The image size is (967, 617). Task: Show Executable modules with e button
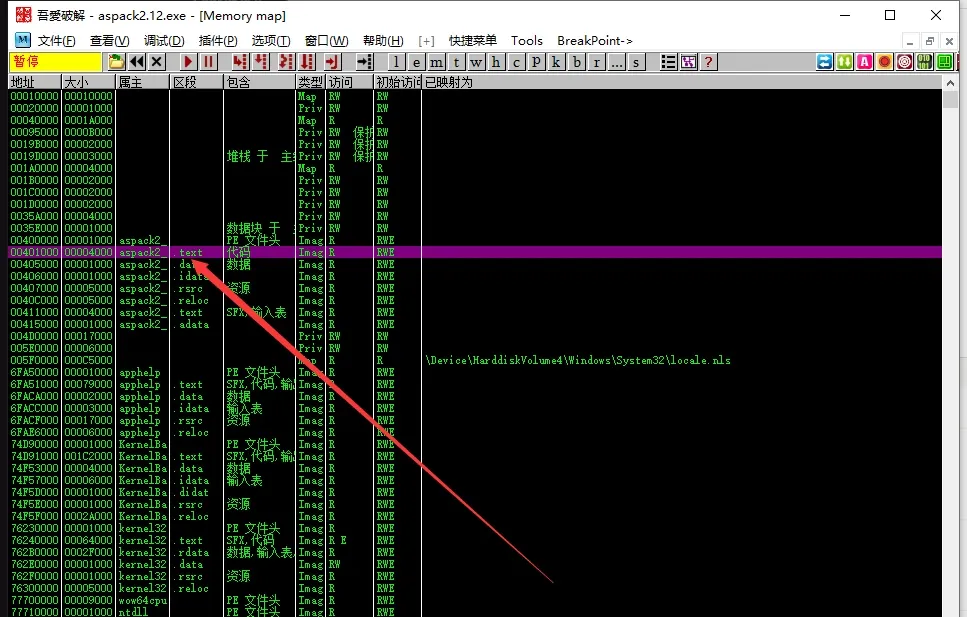[416, 62]
